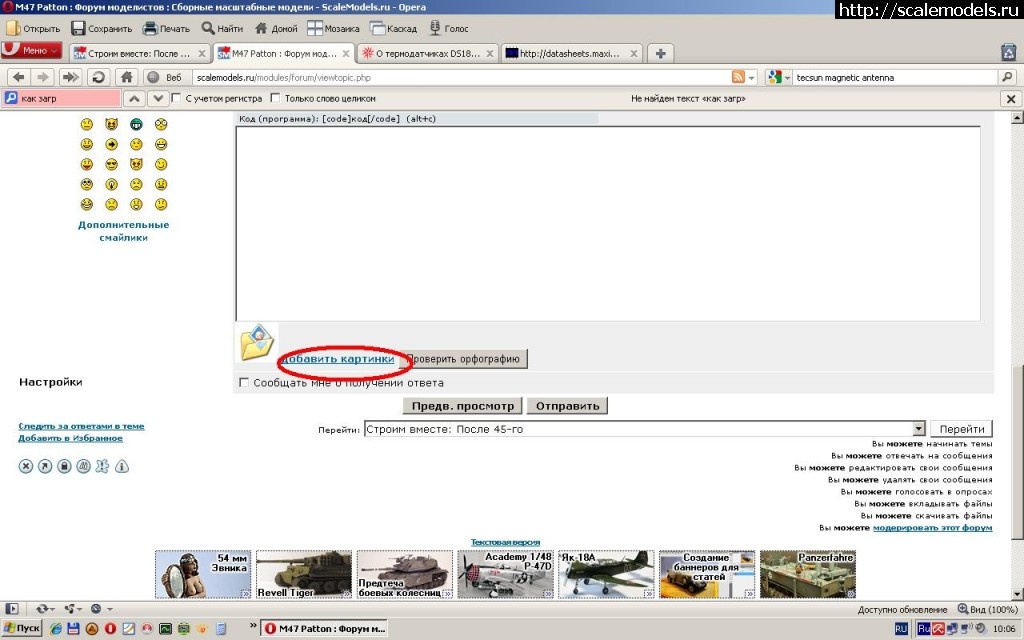Click the Revell Tiger banner thumbnail
This screenshot has height=640, width=1024.
tap(304, 574)
